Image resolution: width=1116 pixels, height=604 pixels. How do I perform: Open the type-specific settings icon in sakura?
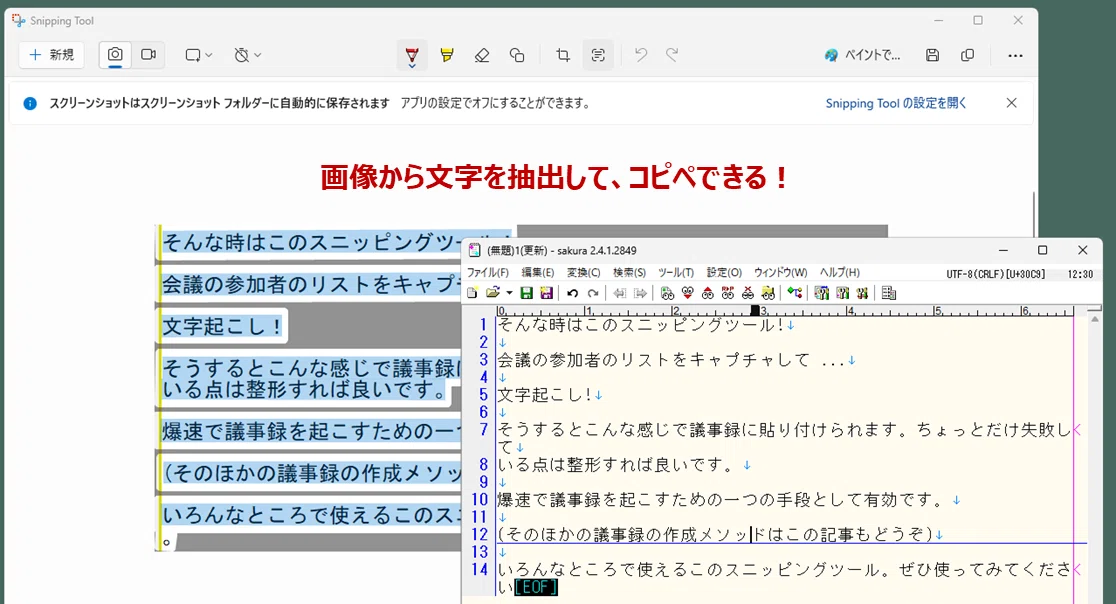click(x=842, y=293)
